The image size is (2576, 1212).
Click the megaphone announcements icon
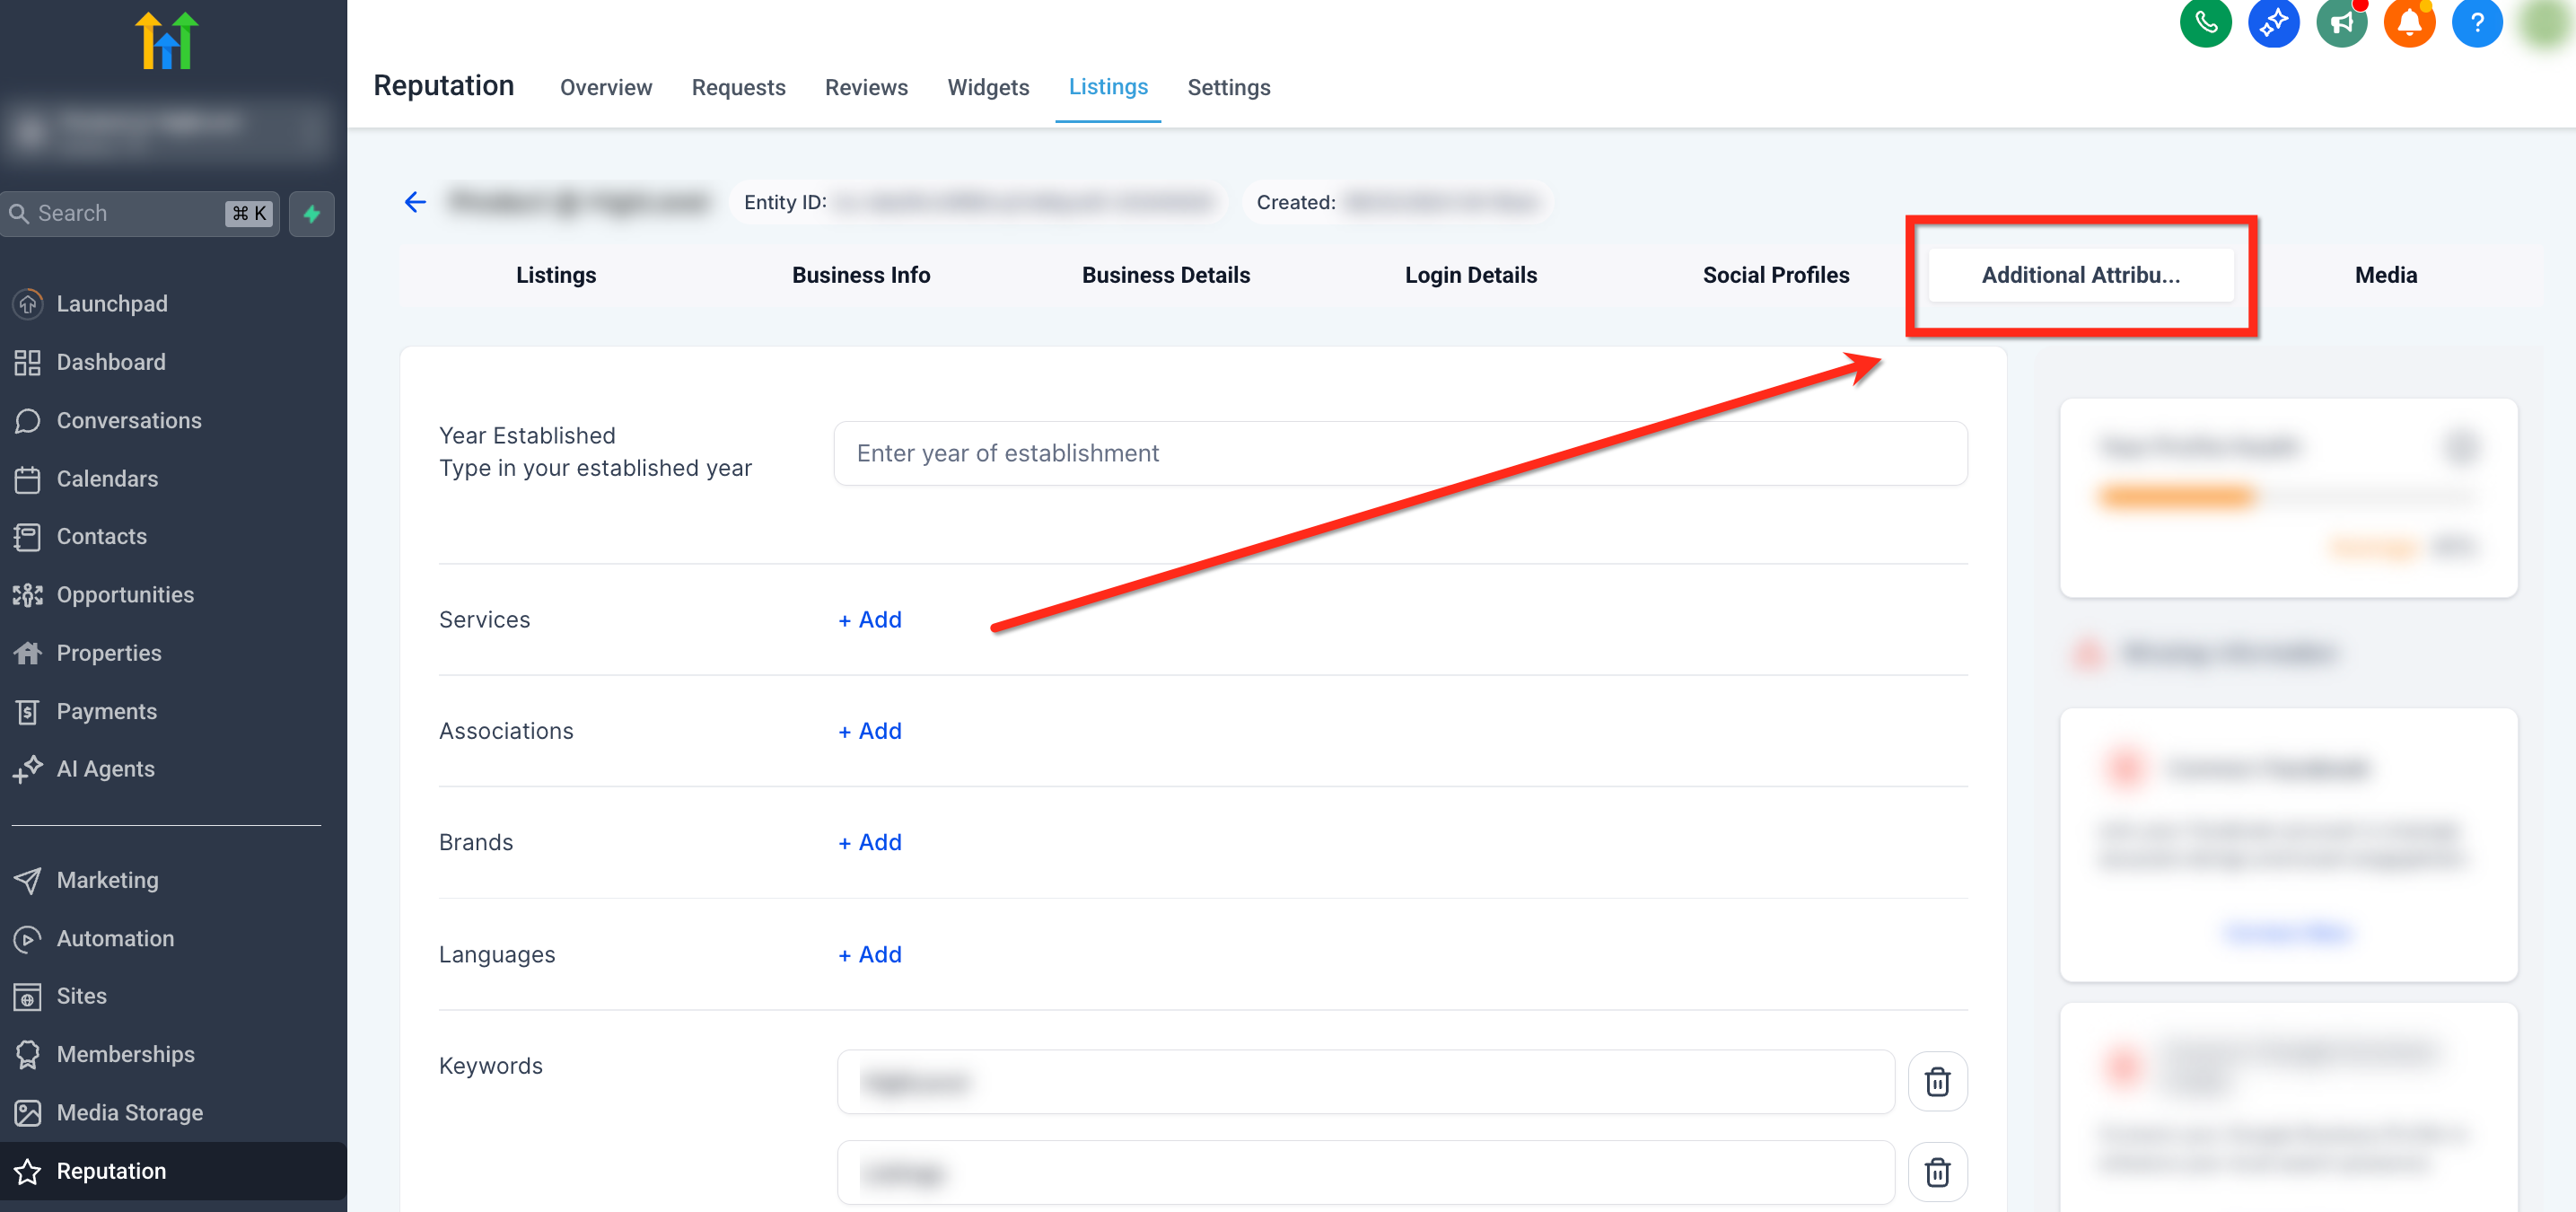(x=2341, y=22)
